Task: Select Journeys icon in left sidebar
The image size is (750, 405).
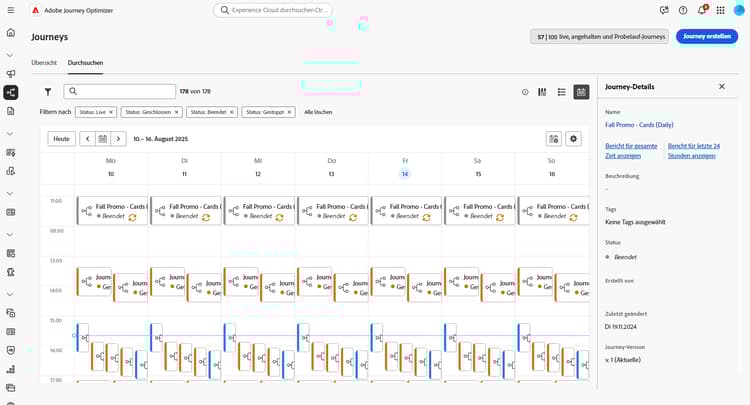Action: pyautogui.click(x=11, y=92)
